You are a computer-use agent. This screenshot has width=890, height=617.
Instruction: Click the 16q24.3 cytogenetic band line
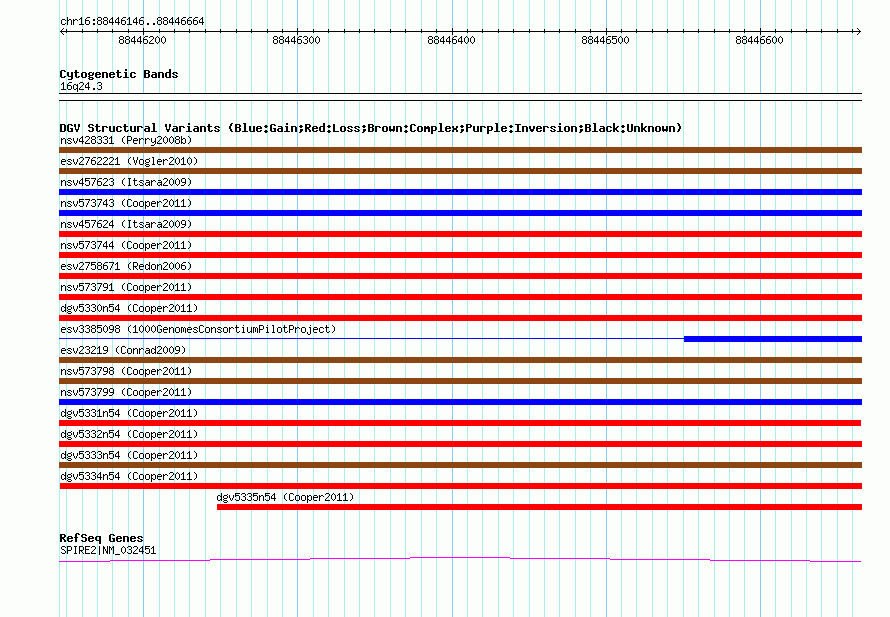pyautogui.click(x=460, y=97)
